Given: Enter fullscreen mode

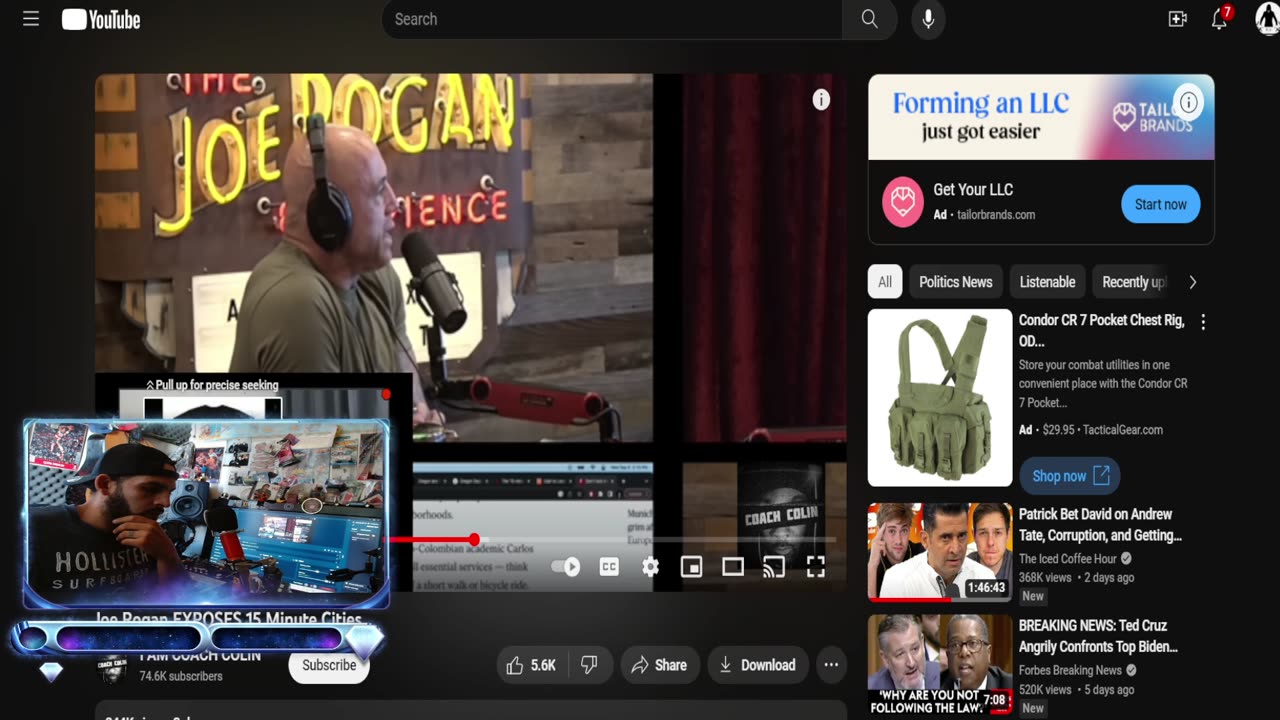Looking at the screenshot, I should [816, 567].
